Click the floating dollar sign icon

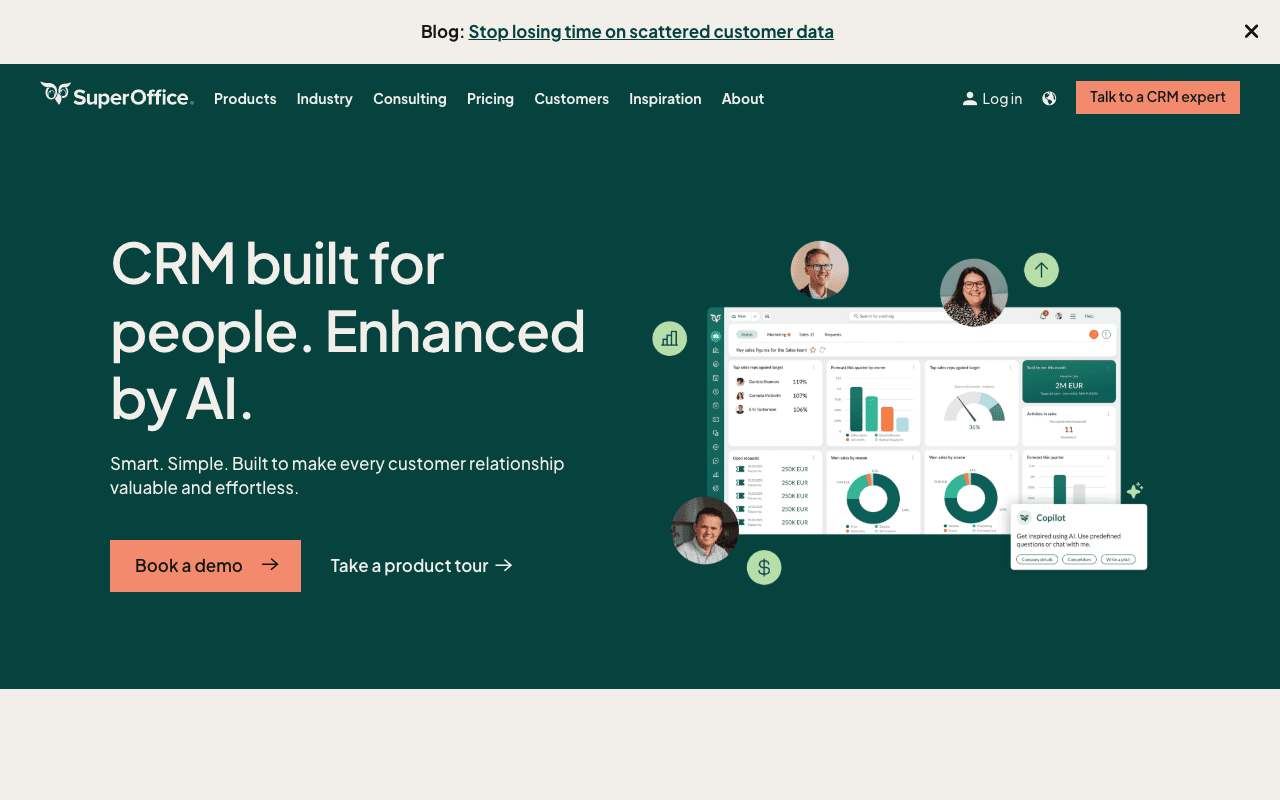764,567
